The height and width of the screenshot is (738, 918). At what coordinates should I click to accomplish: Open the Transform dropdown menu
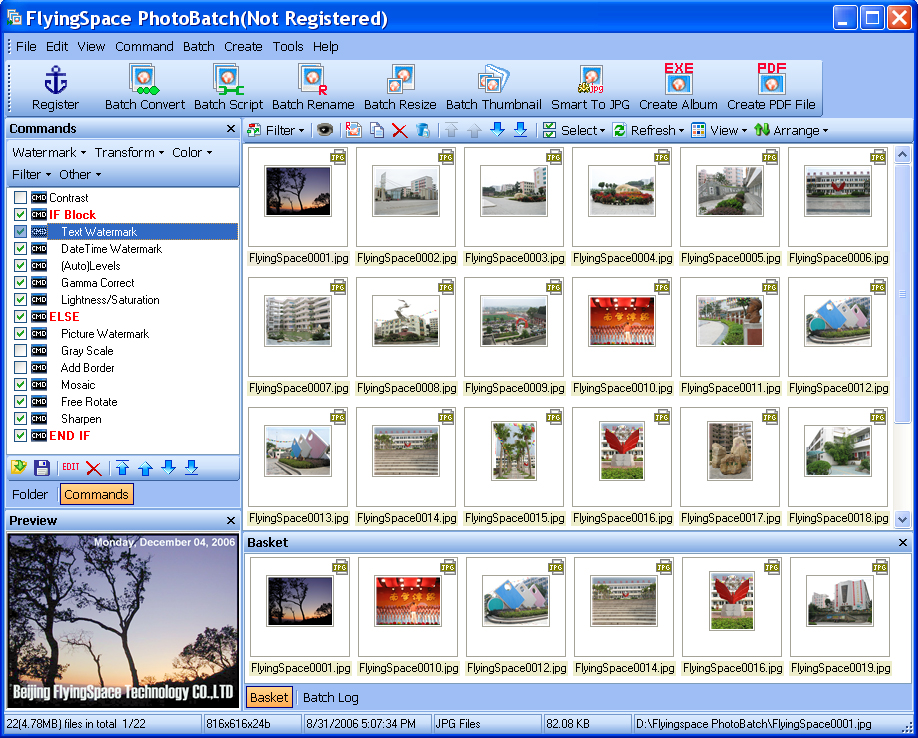129,153
